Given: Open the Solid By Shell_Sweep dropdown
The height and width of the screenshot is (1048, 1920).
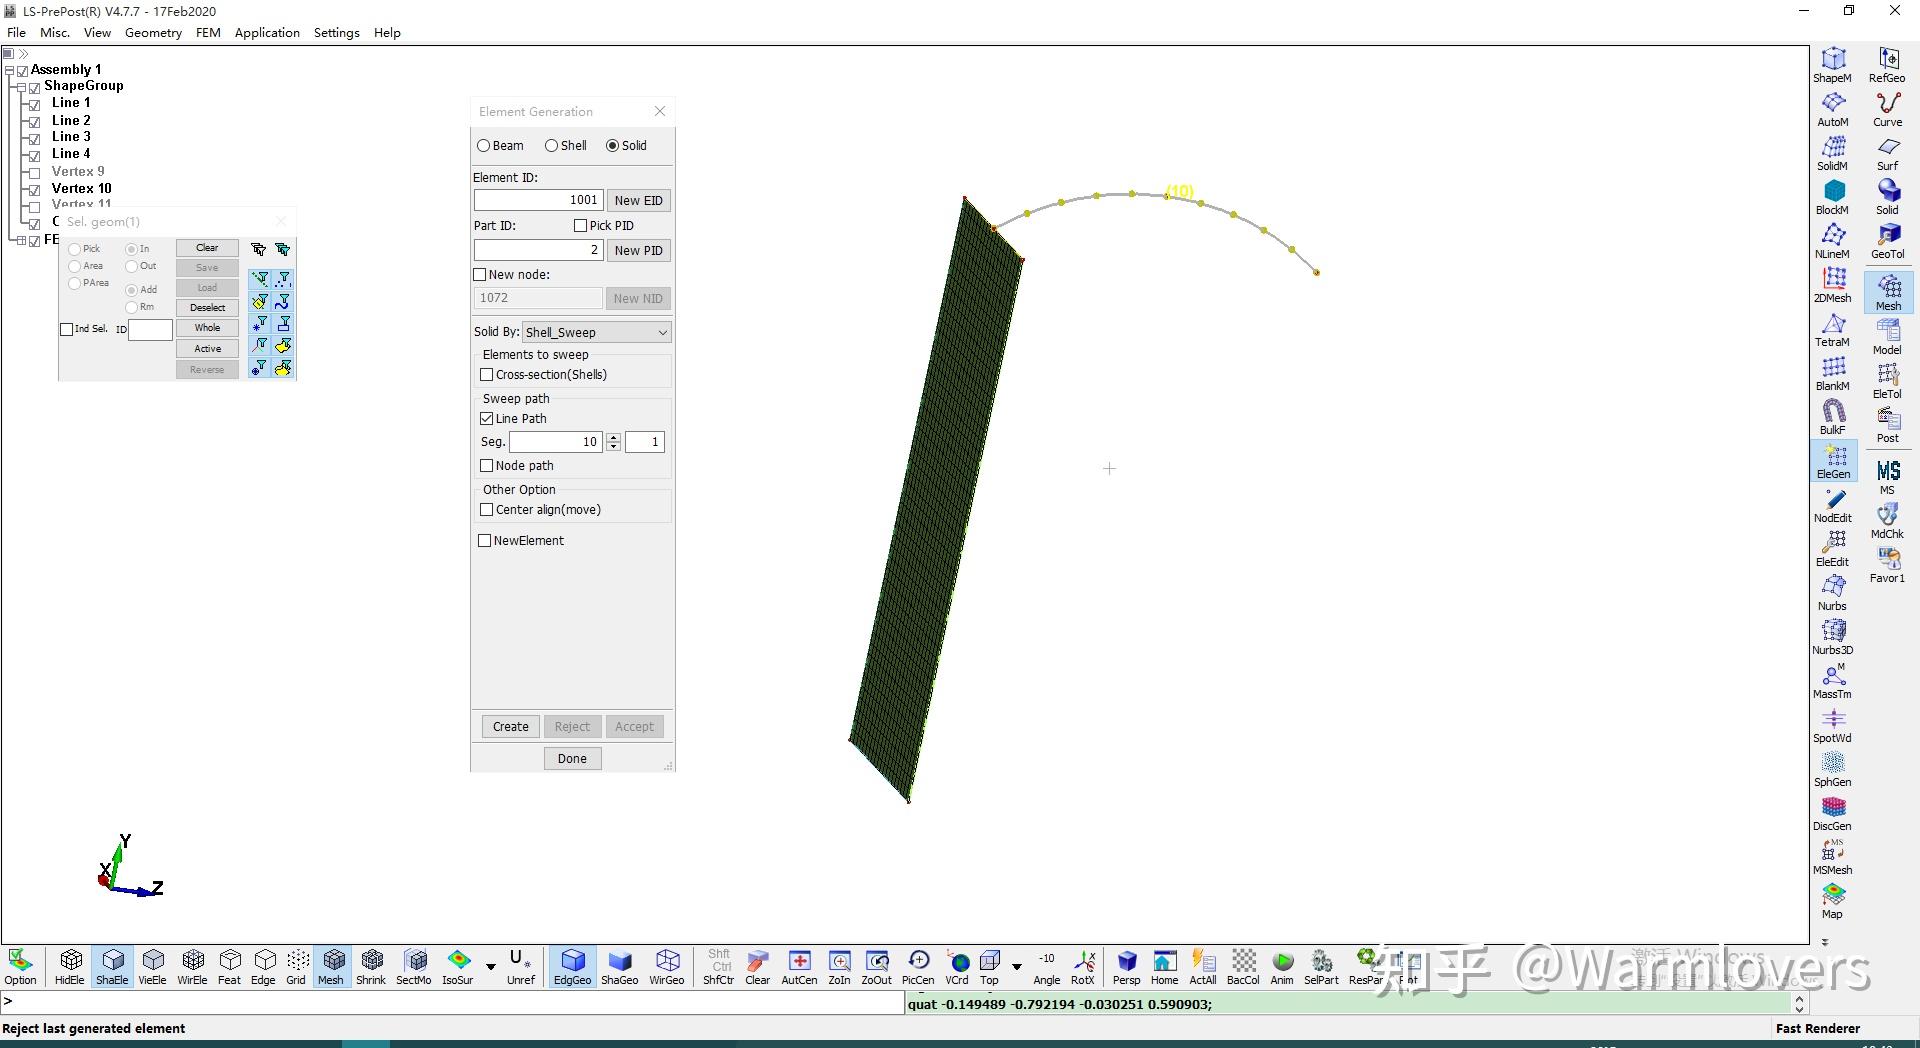Looking at the screenshot, I should [597, 332].
